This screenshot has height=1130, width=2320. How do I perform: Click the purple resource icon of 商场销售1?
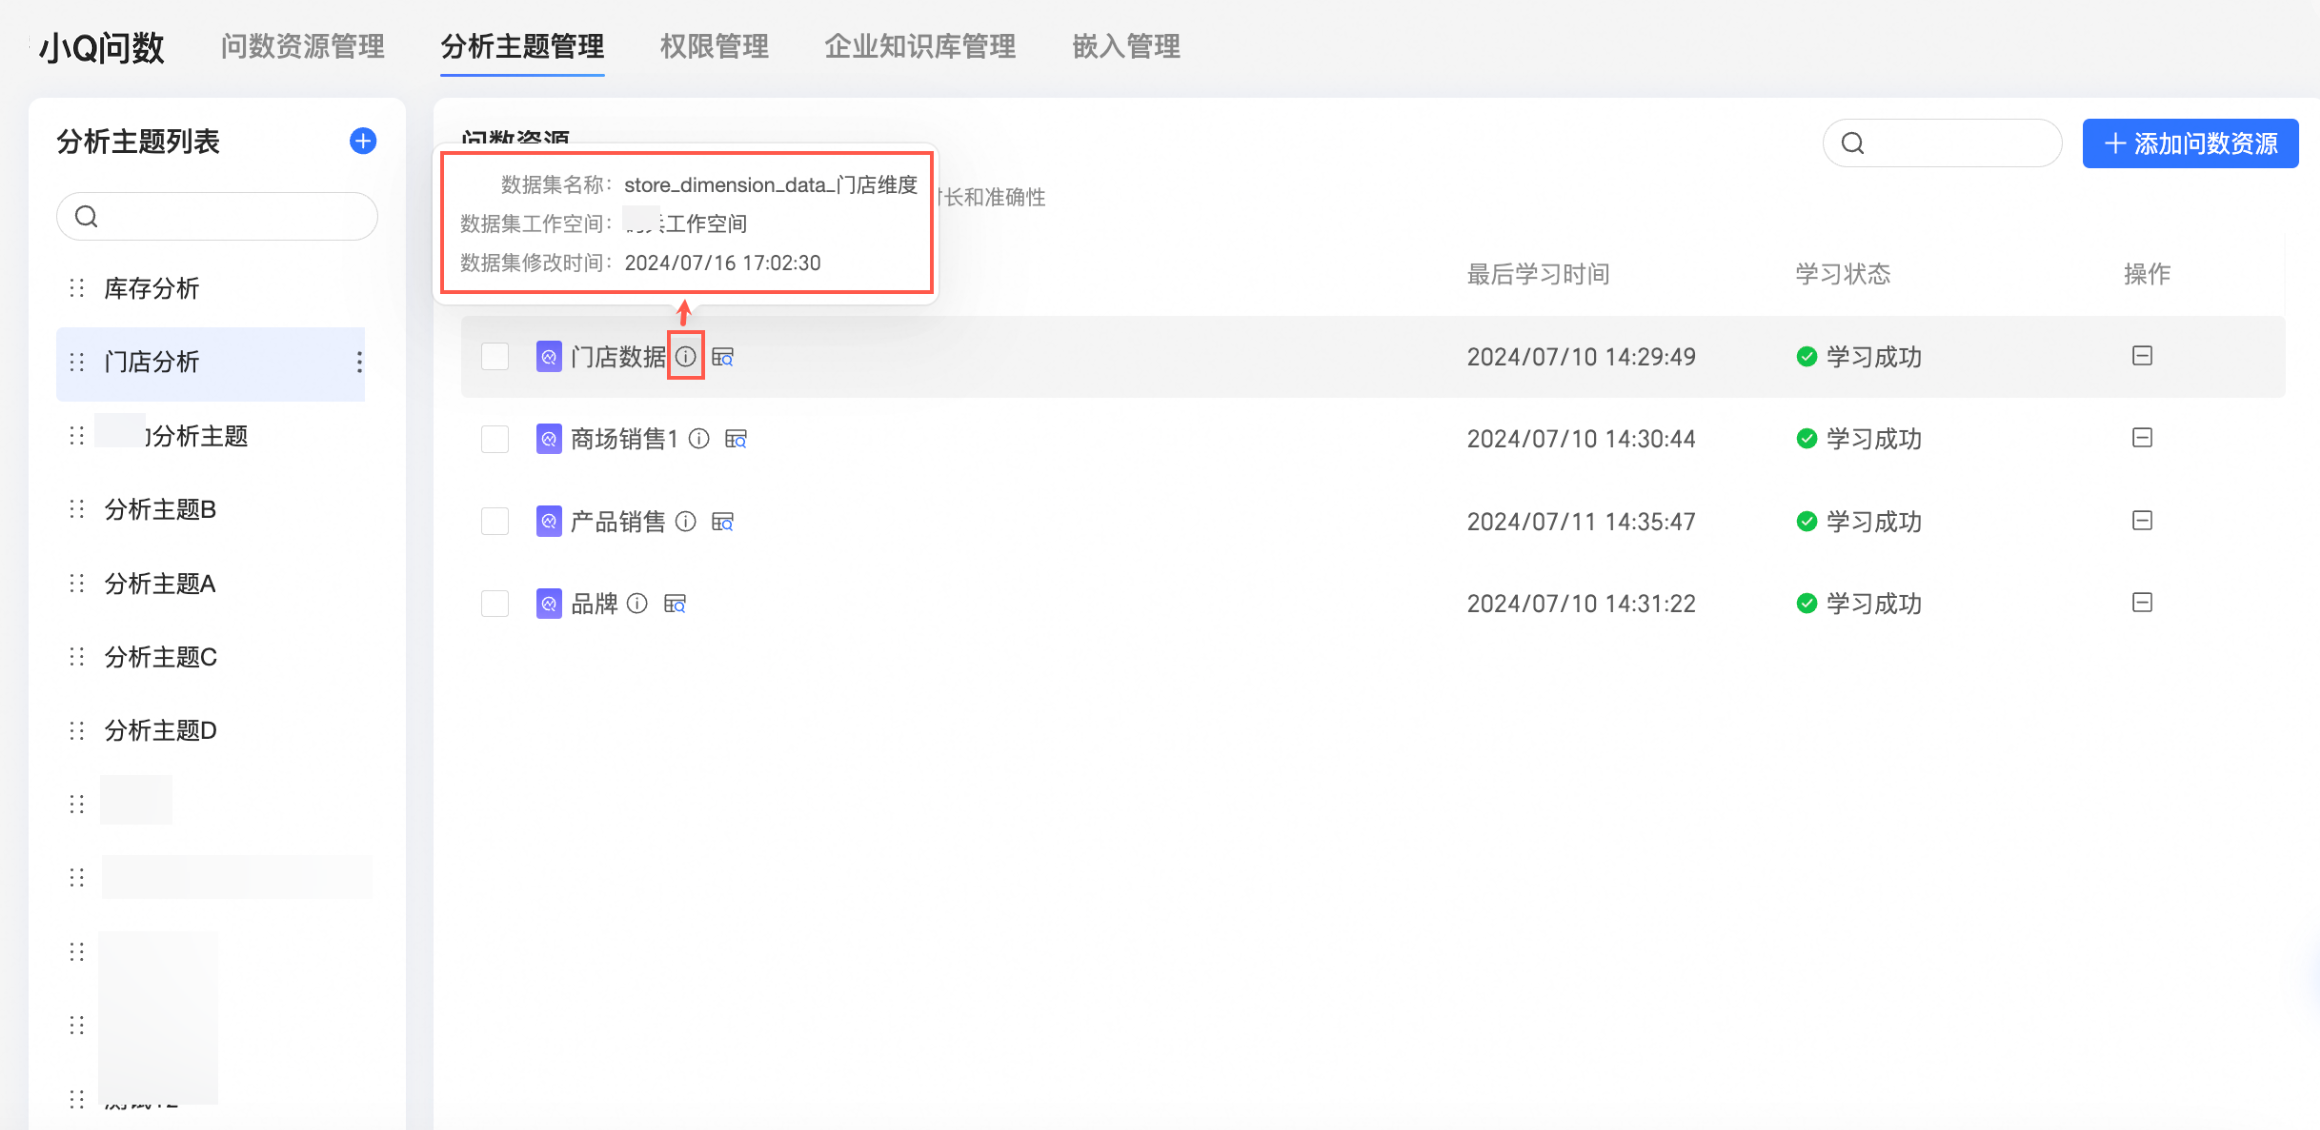pos(549,439)
